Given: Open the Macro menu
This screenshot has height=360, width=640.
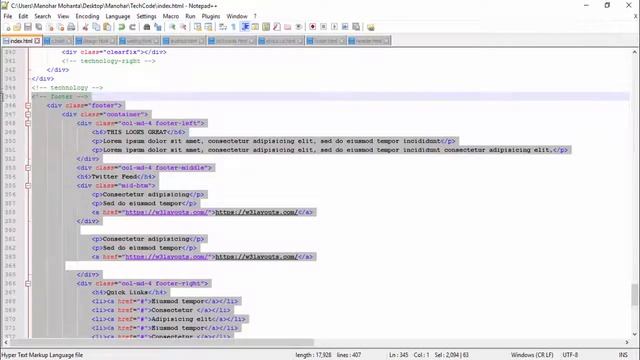Looking at the screenshot, I should pos(171,16).
